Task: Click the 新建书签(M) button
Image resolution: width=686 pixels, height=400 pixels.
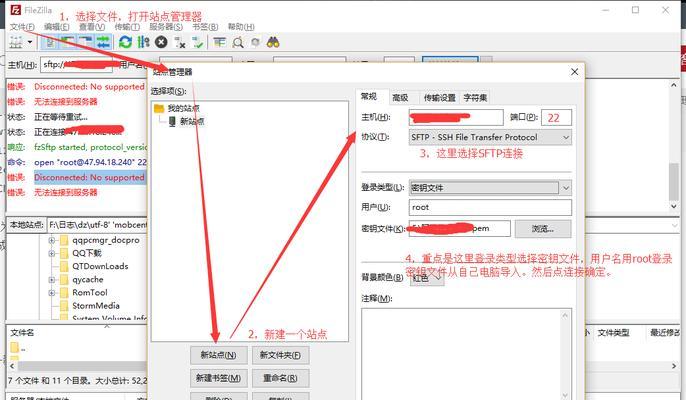Action: point(218,378)
